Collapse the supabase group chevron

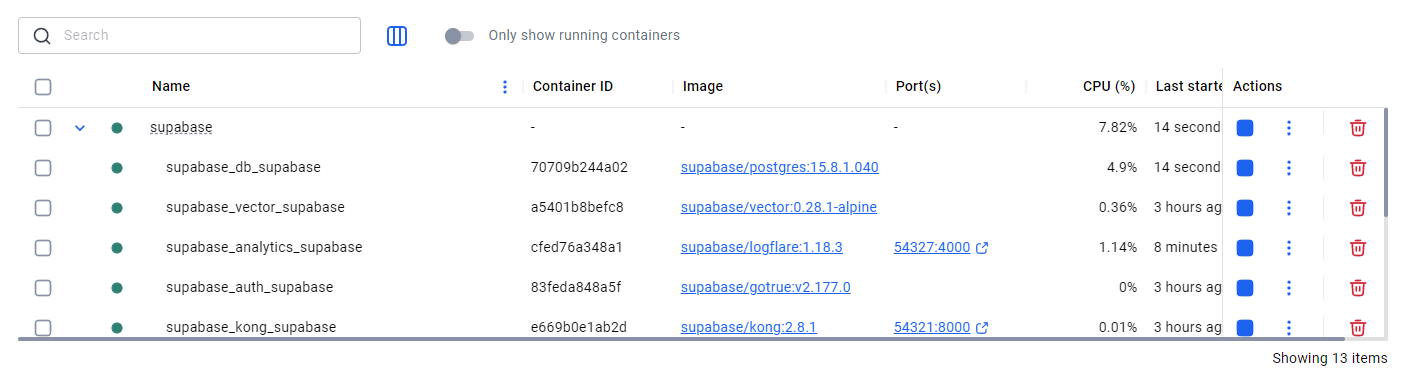click(x=81, y=128)
